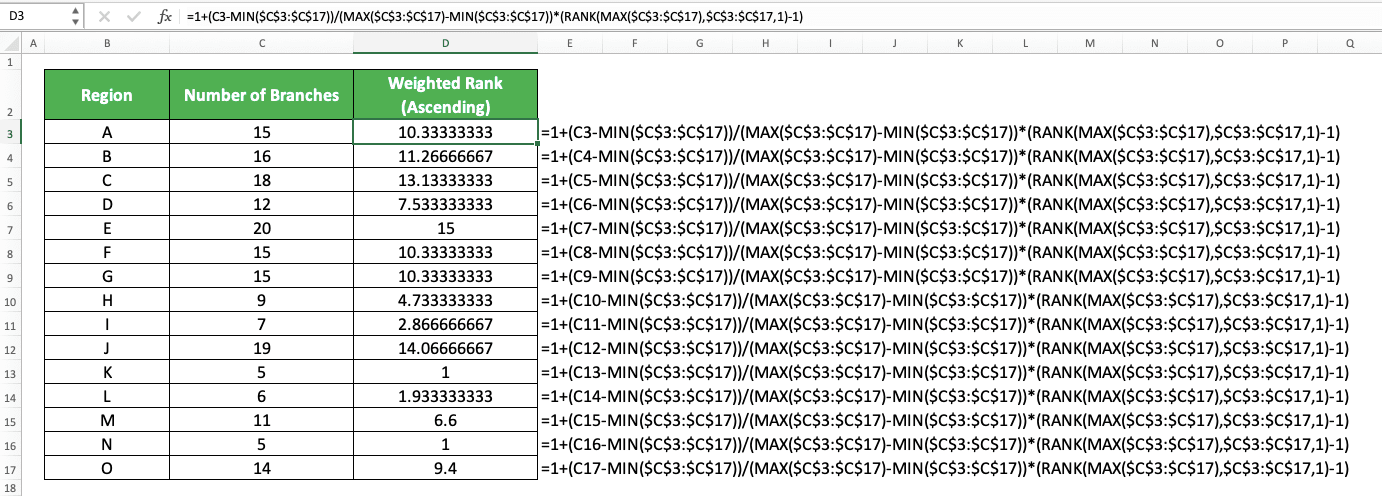
Task: Select column E header
Action: [570, 43]
